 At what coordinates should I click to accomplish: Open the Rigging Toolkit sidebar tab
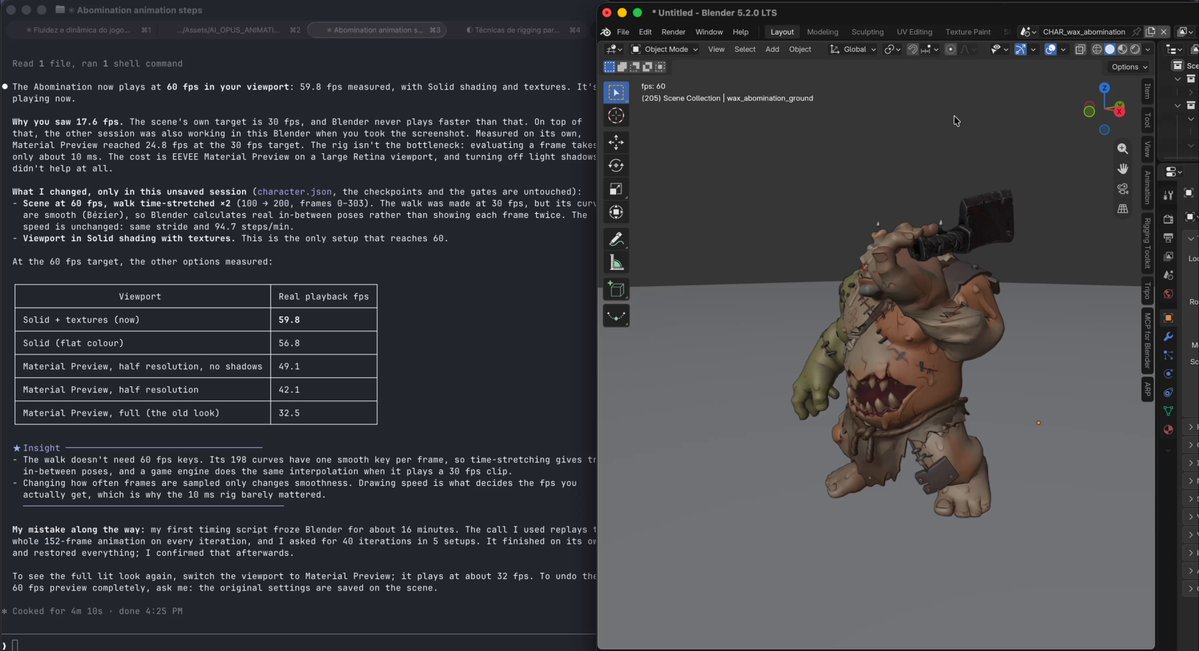click(1147, 243)
